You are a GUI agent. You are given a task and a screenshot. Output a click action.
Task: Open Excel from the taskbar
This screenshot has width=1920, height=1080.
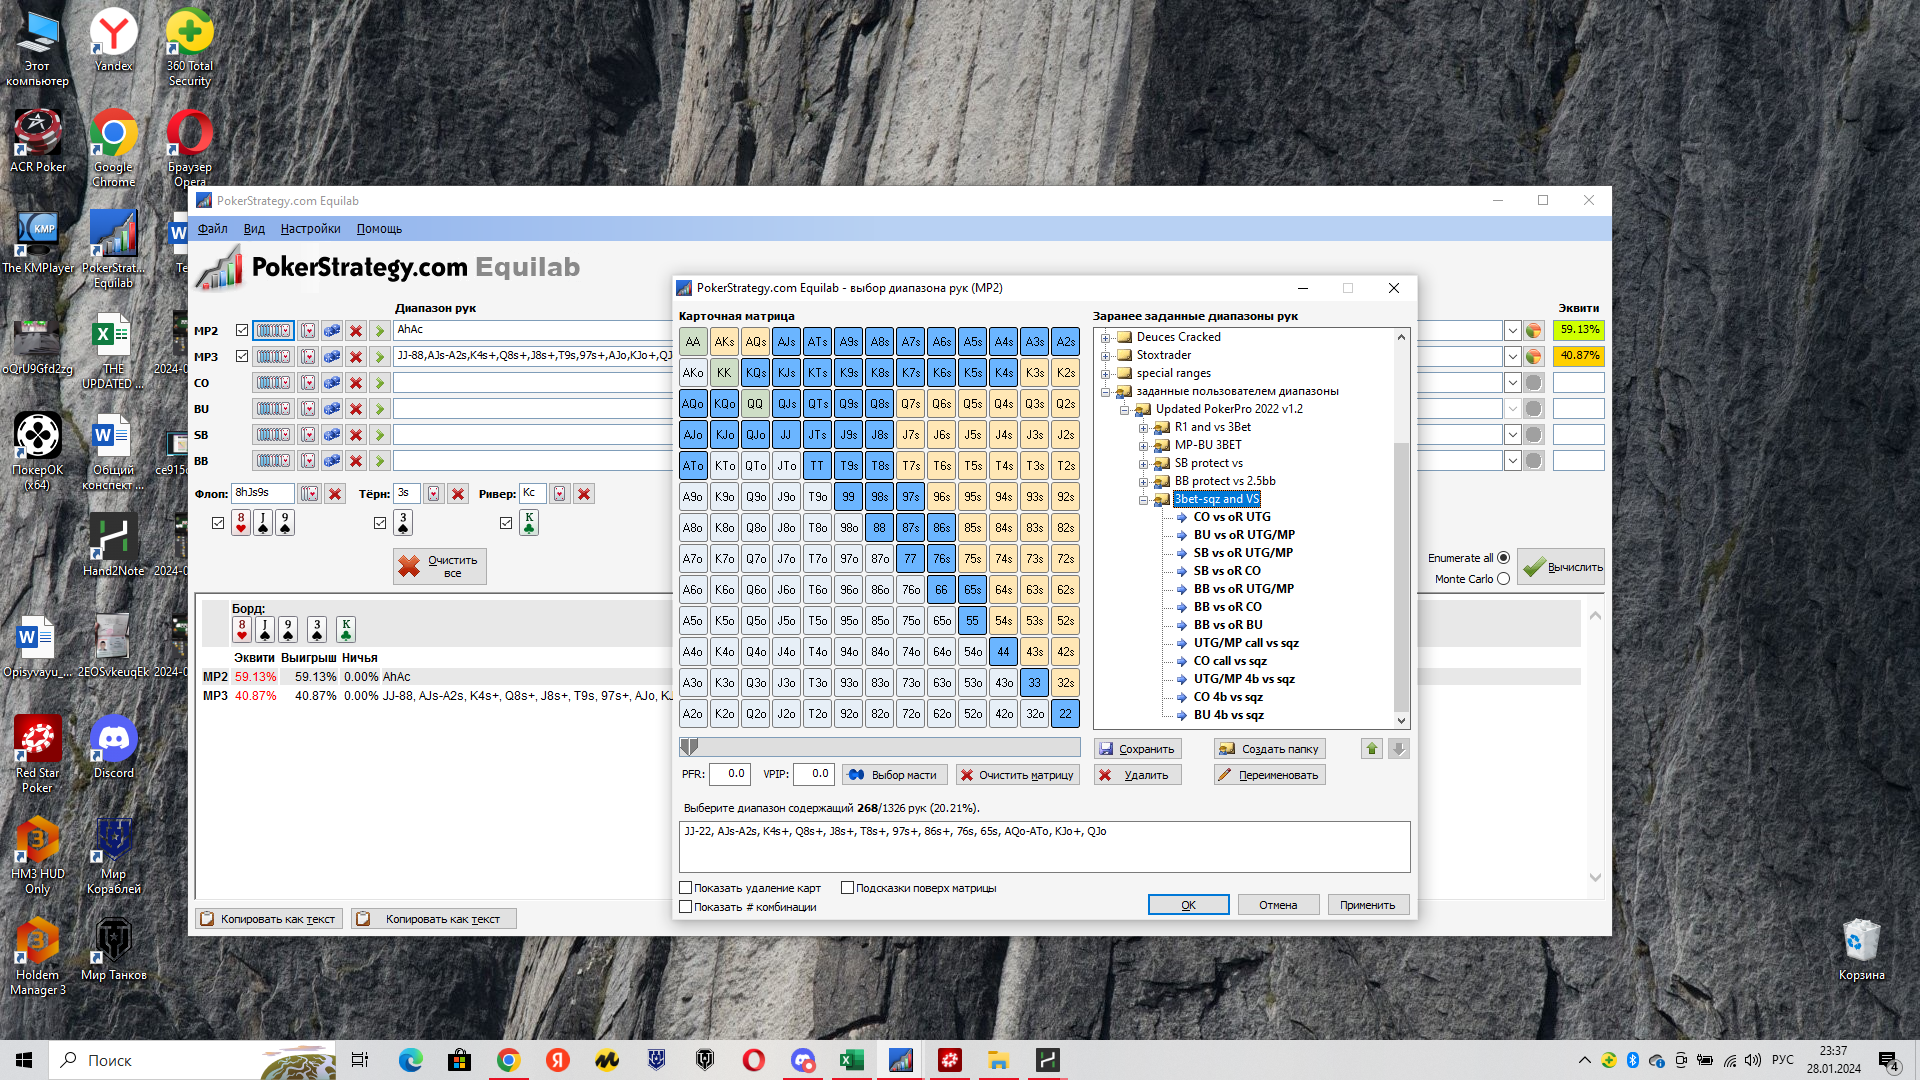click(852, 1060)
